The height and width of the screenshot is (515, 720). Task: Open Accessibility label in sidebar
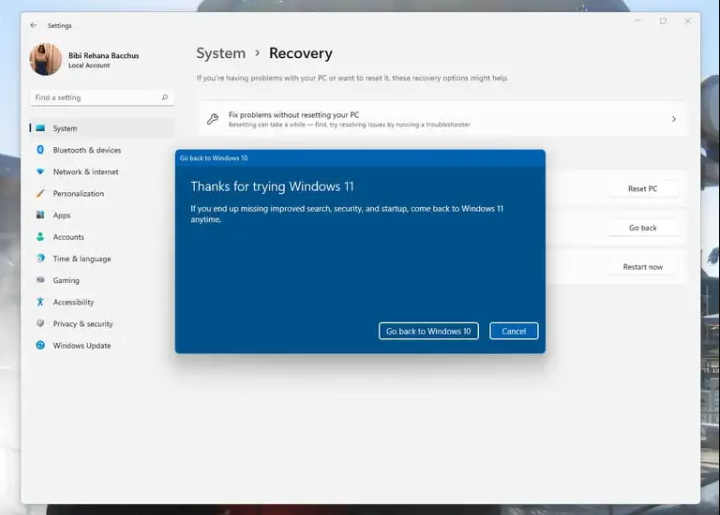(73, 302)
